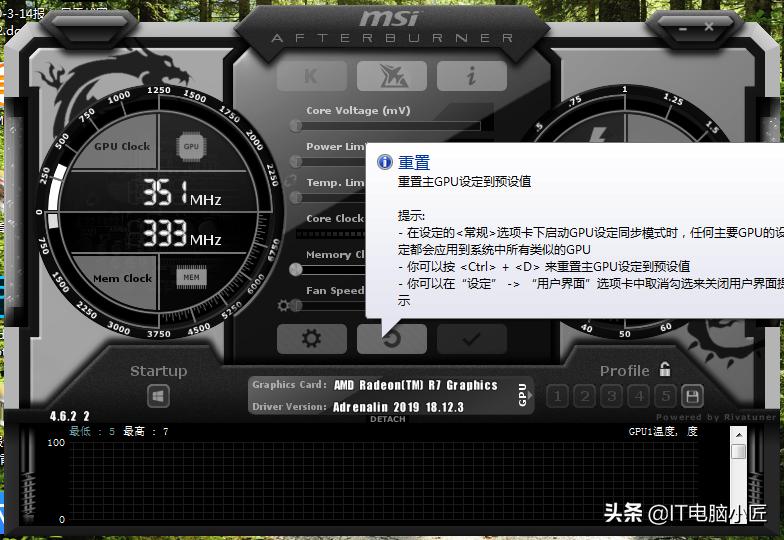784x540 pixels.
Task: Click the MEM chip icon in gauge
Action: 191,278
